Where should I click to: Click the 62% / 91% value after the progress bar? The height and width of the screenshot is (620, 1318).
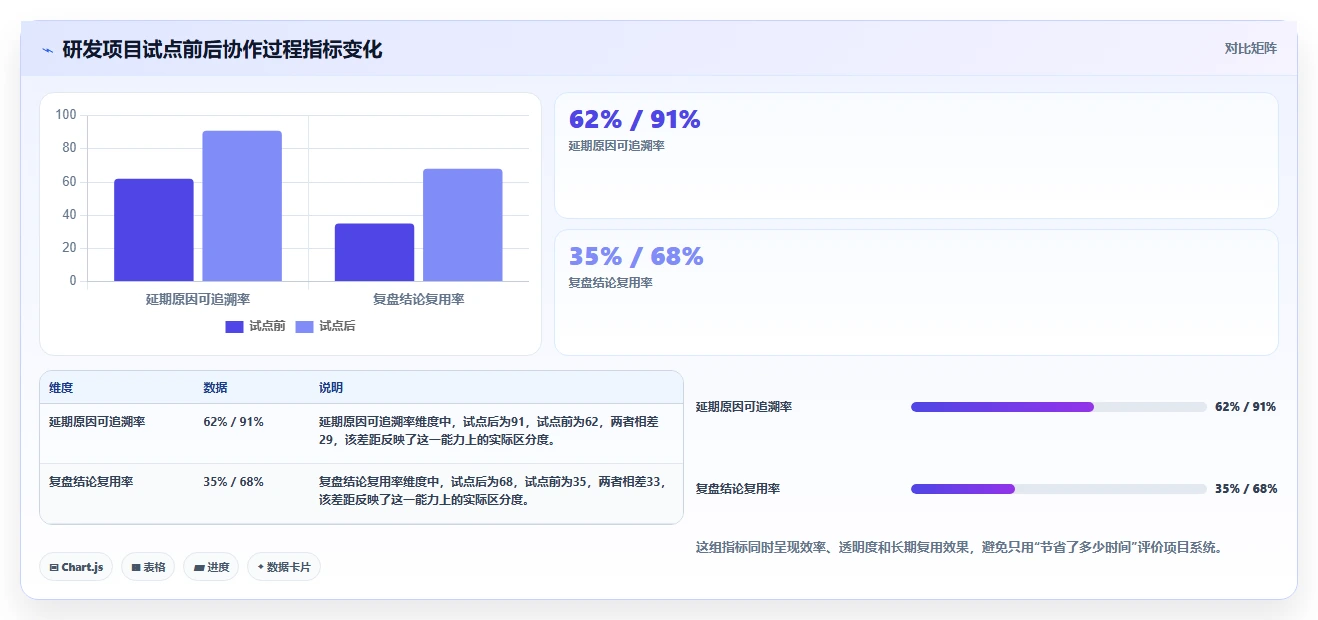point(1245,407)
